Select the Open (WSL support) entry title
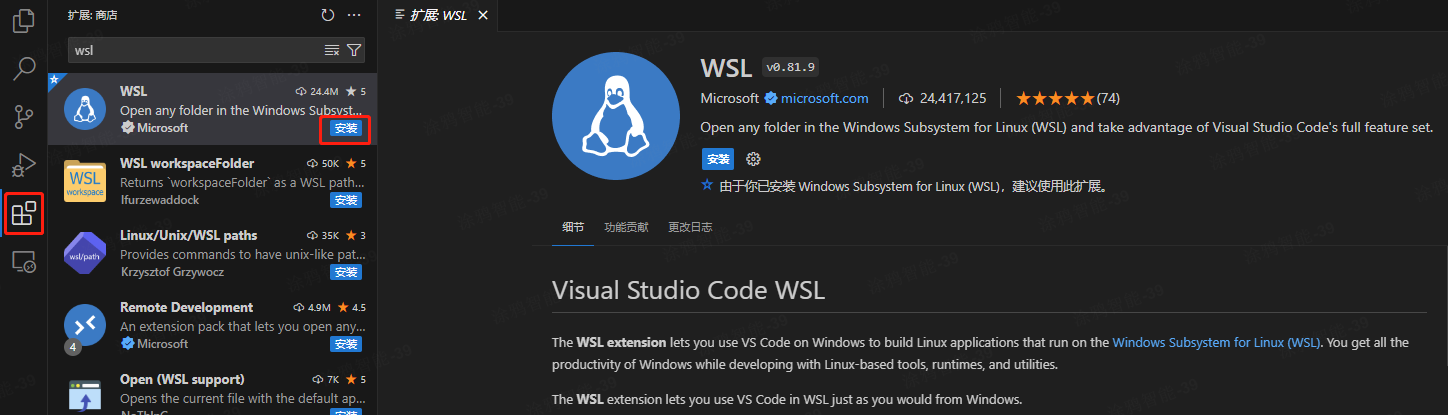 pos(182,379)
